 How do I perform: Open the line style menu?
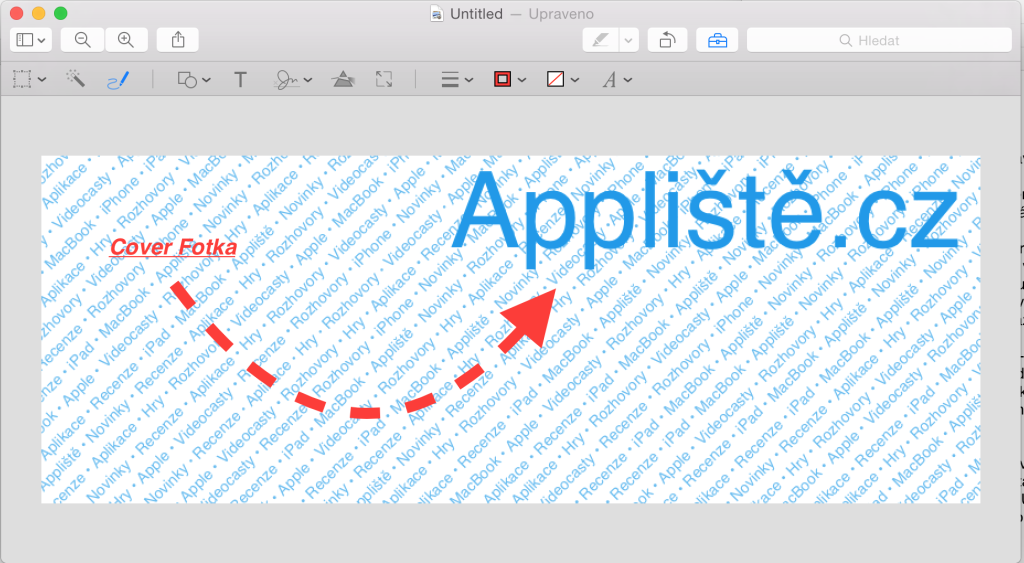pyautogui.click(x=450, y=80)
